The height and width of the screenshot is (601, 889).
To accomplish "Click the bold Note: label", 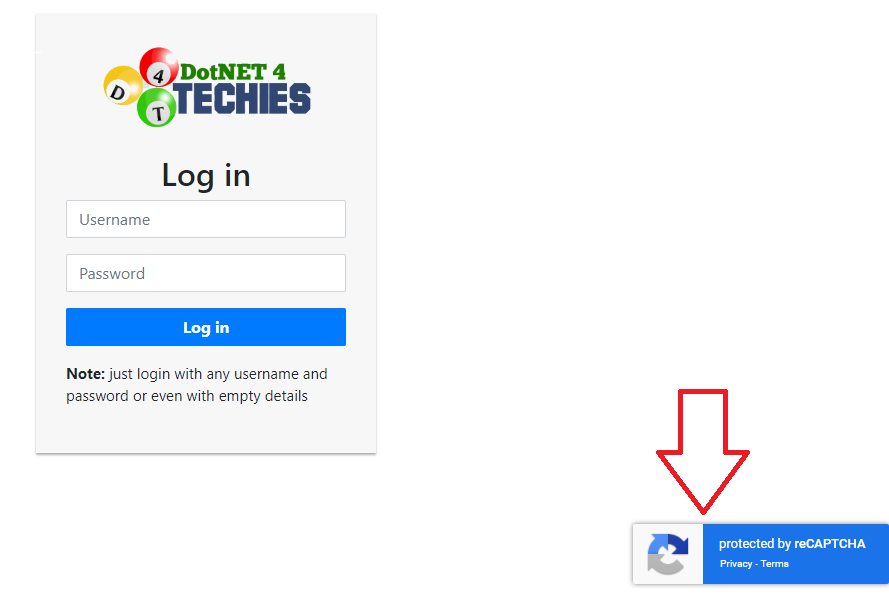I will click(x=86, y=374).
